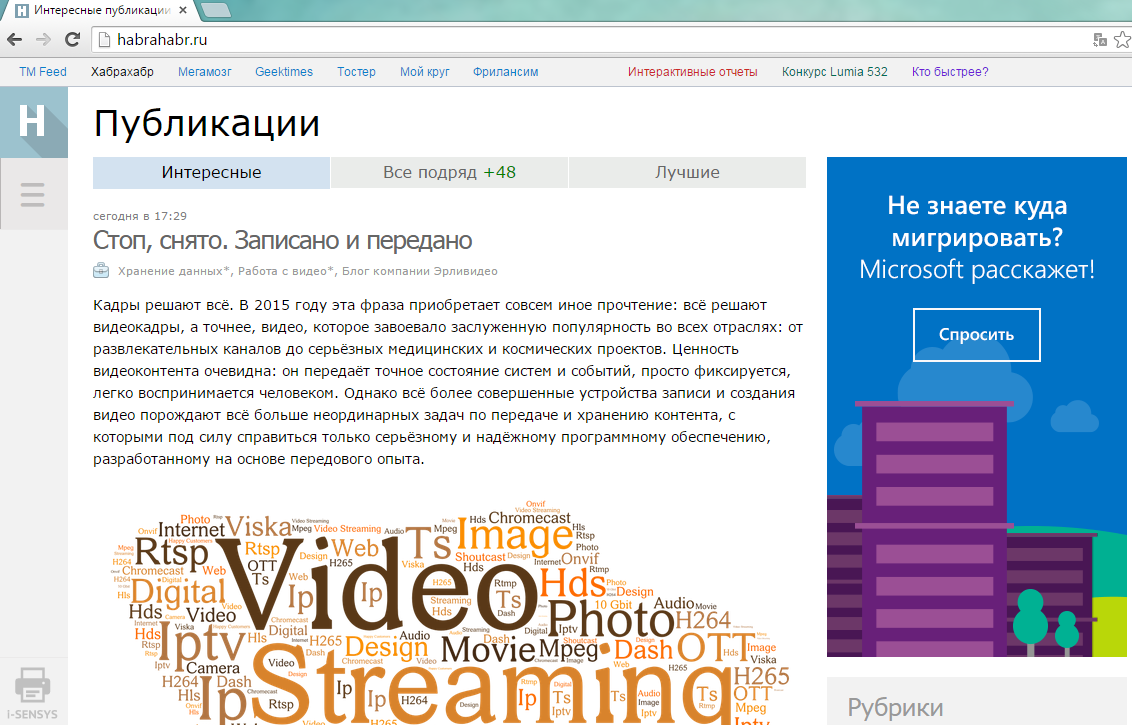Click the Habrahabr H logo
Screen dimensions: 1132x725
[33, 122]
